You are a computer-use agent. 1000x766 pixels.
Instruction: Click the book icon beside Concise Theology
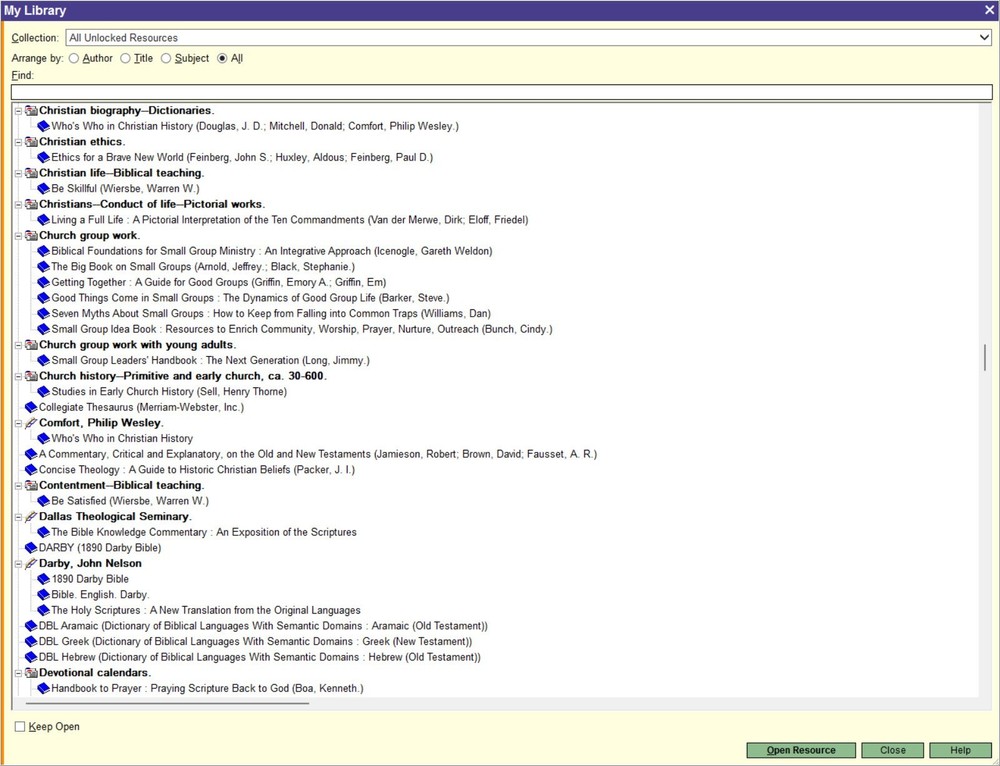(31, 470)
